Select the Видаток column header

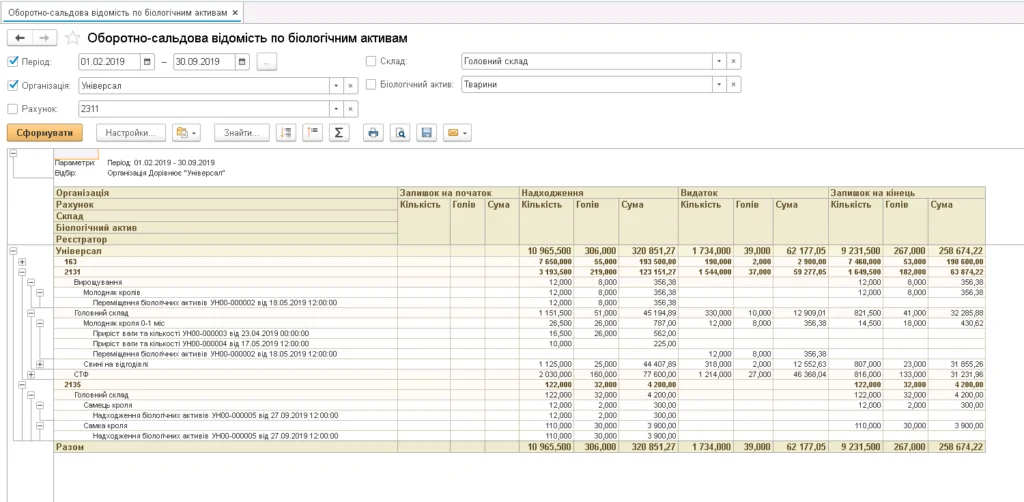pyautogui.click(x=753, y=193)
